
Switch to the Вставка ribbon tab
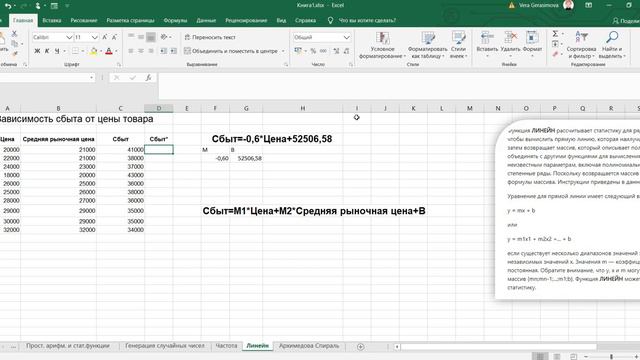(51, 20)
